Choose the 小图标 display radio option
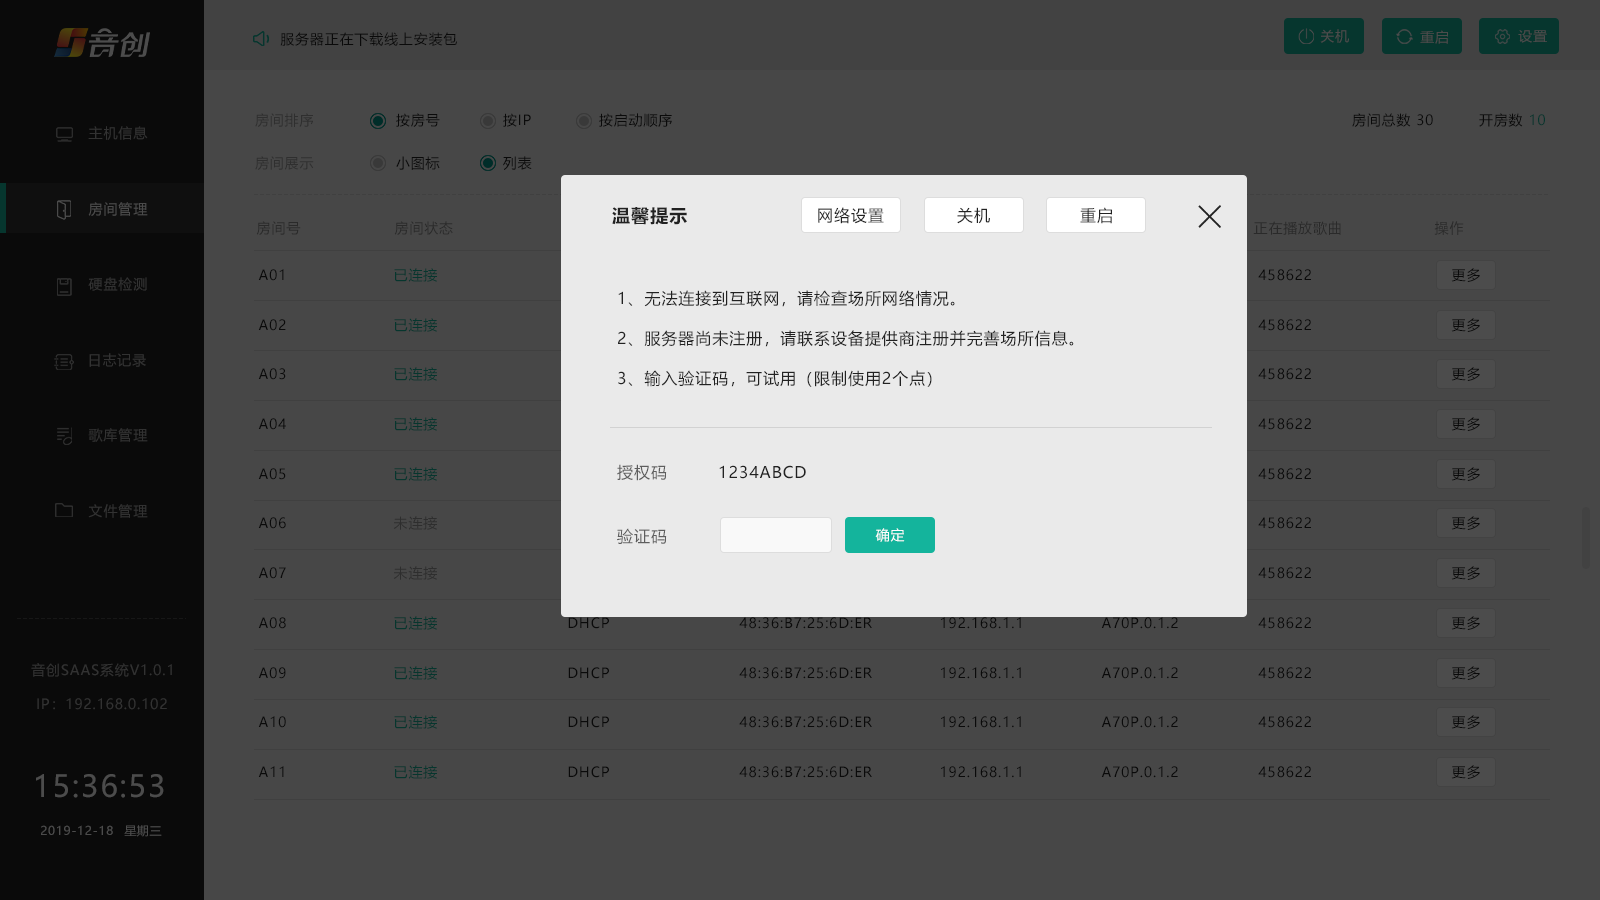Image resolution: width=1600 pixels, height=900 pixels. (x=378, y=163)
